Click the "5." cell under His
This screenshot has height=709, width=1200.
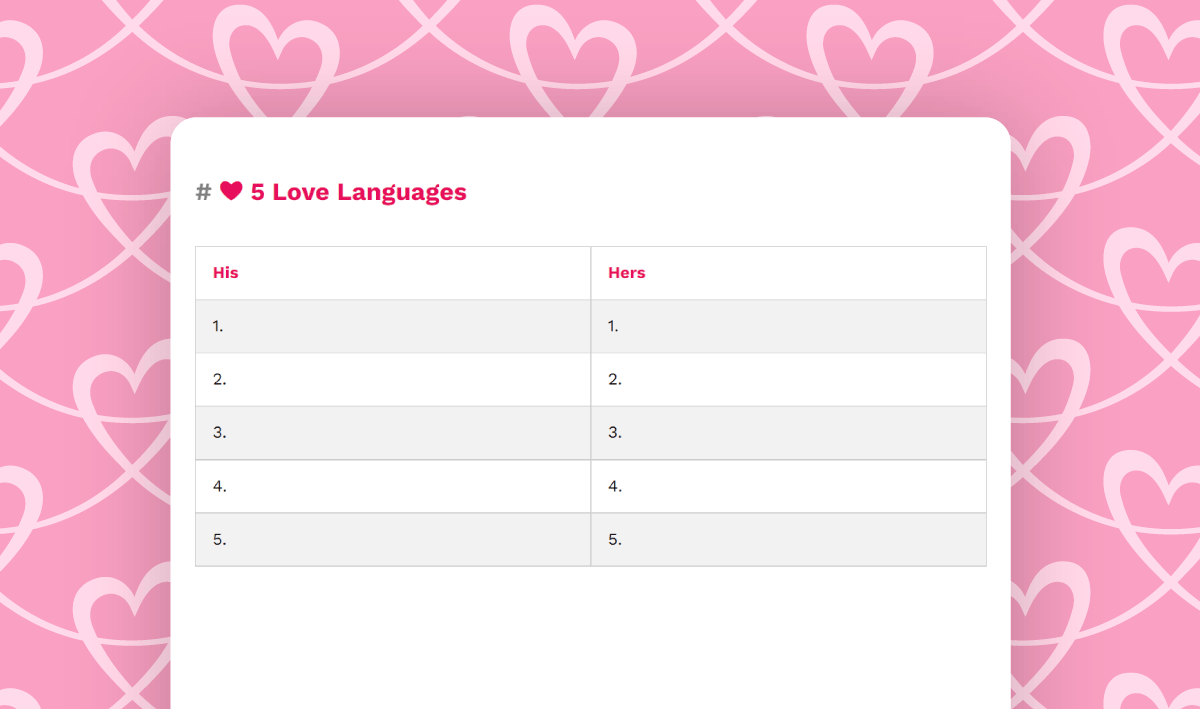(x=393, y=540)
